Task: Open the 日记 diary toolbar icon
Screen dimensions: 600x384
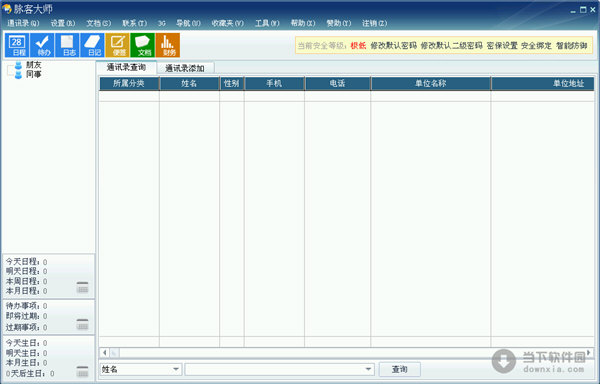Action: pos(92,45)
